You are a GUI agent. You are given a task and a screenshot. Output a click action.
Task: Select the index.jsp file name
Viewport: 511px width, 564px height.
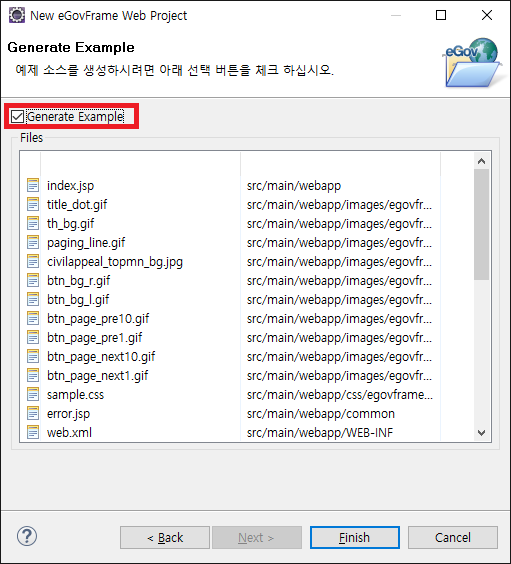70,186
